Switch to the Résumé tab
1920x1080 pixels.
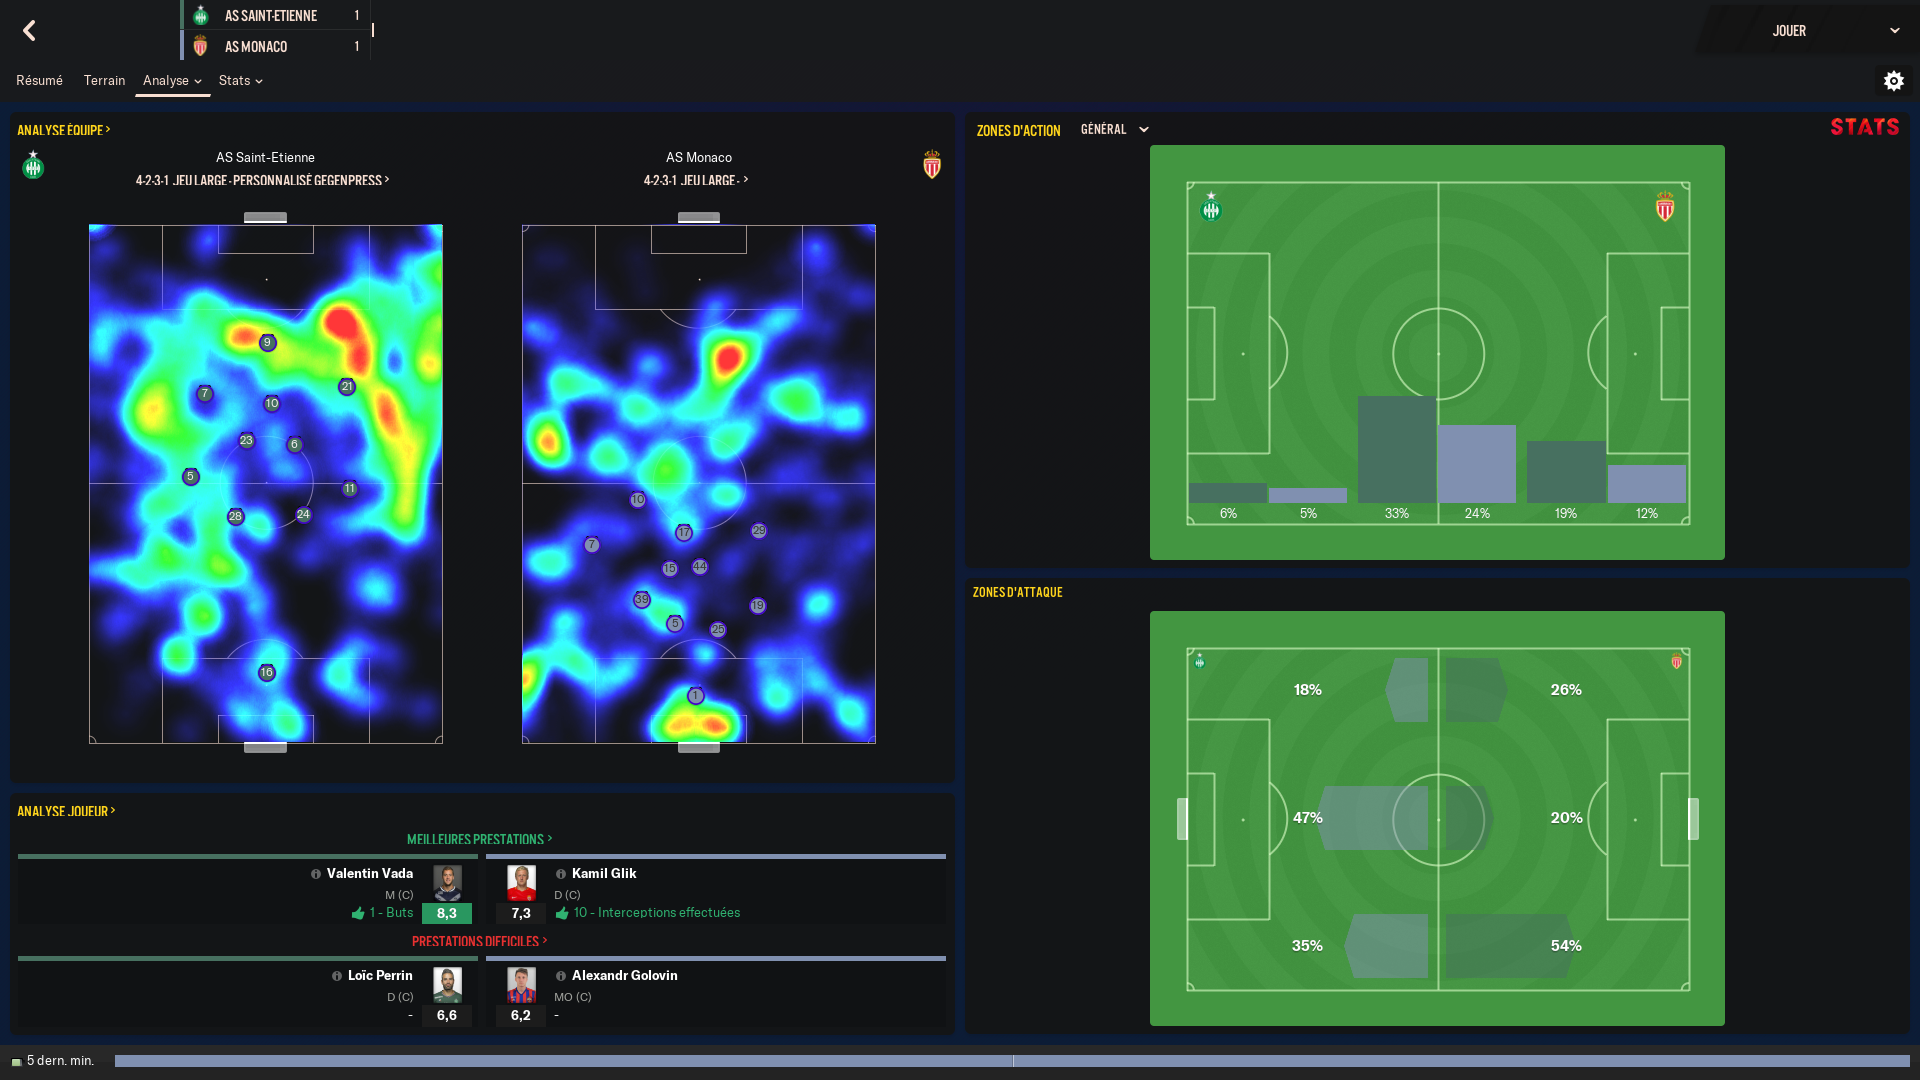(x=39, y=81)
